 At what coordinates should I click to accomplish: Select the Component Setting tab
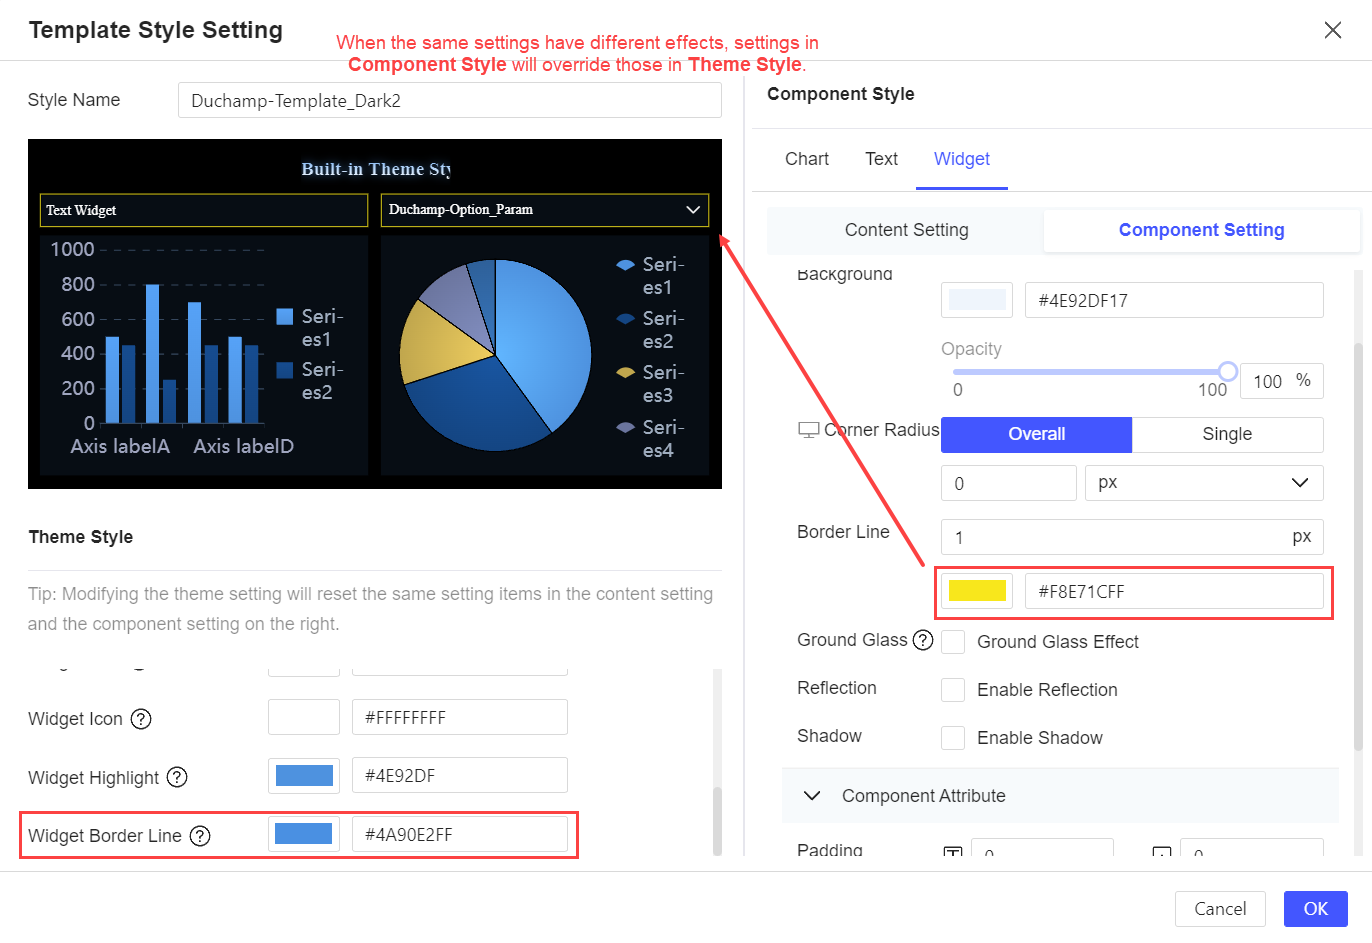[x=1201, y=230]
